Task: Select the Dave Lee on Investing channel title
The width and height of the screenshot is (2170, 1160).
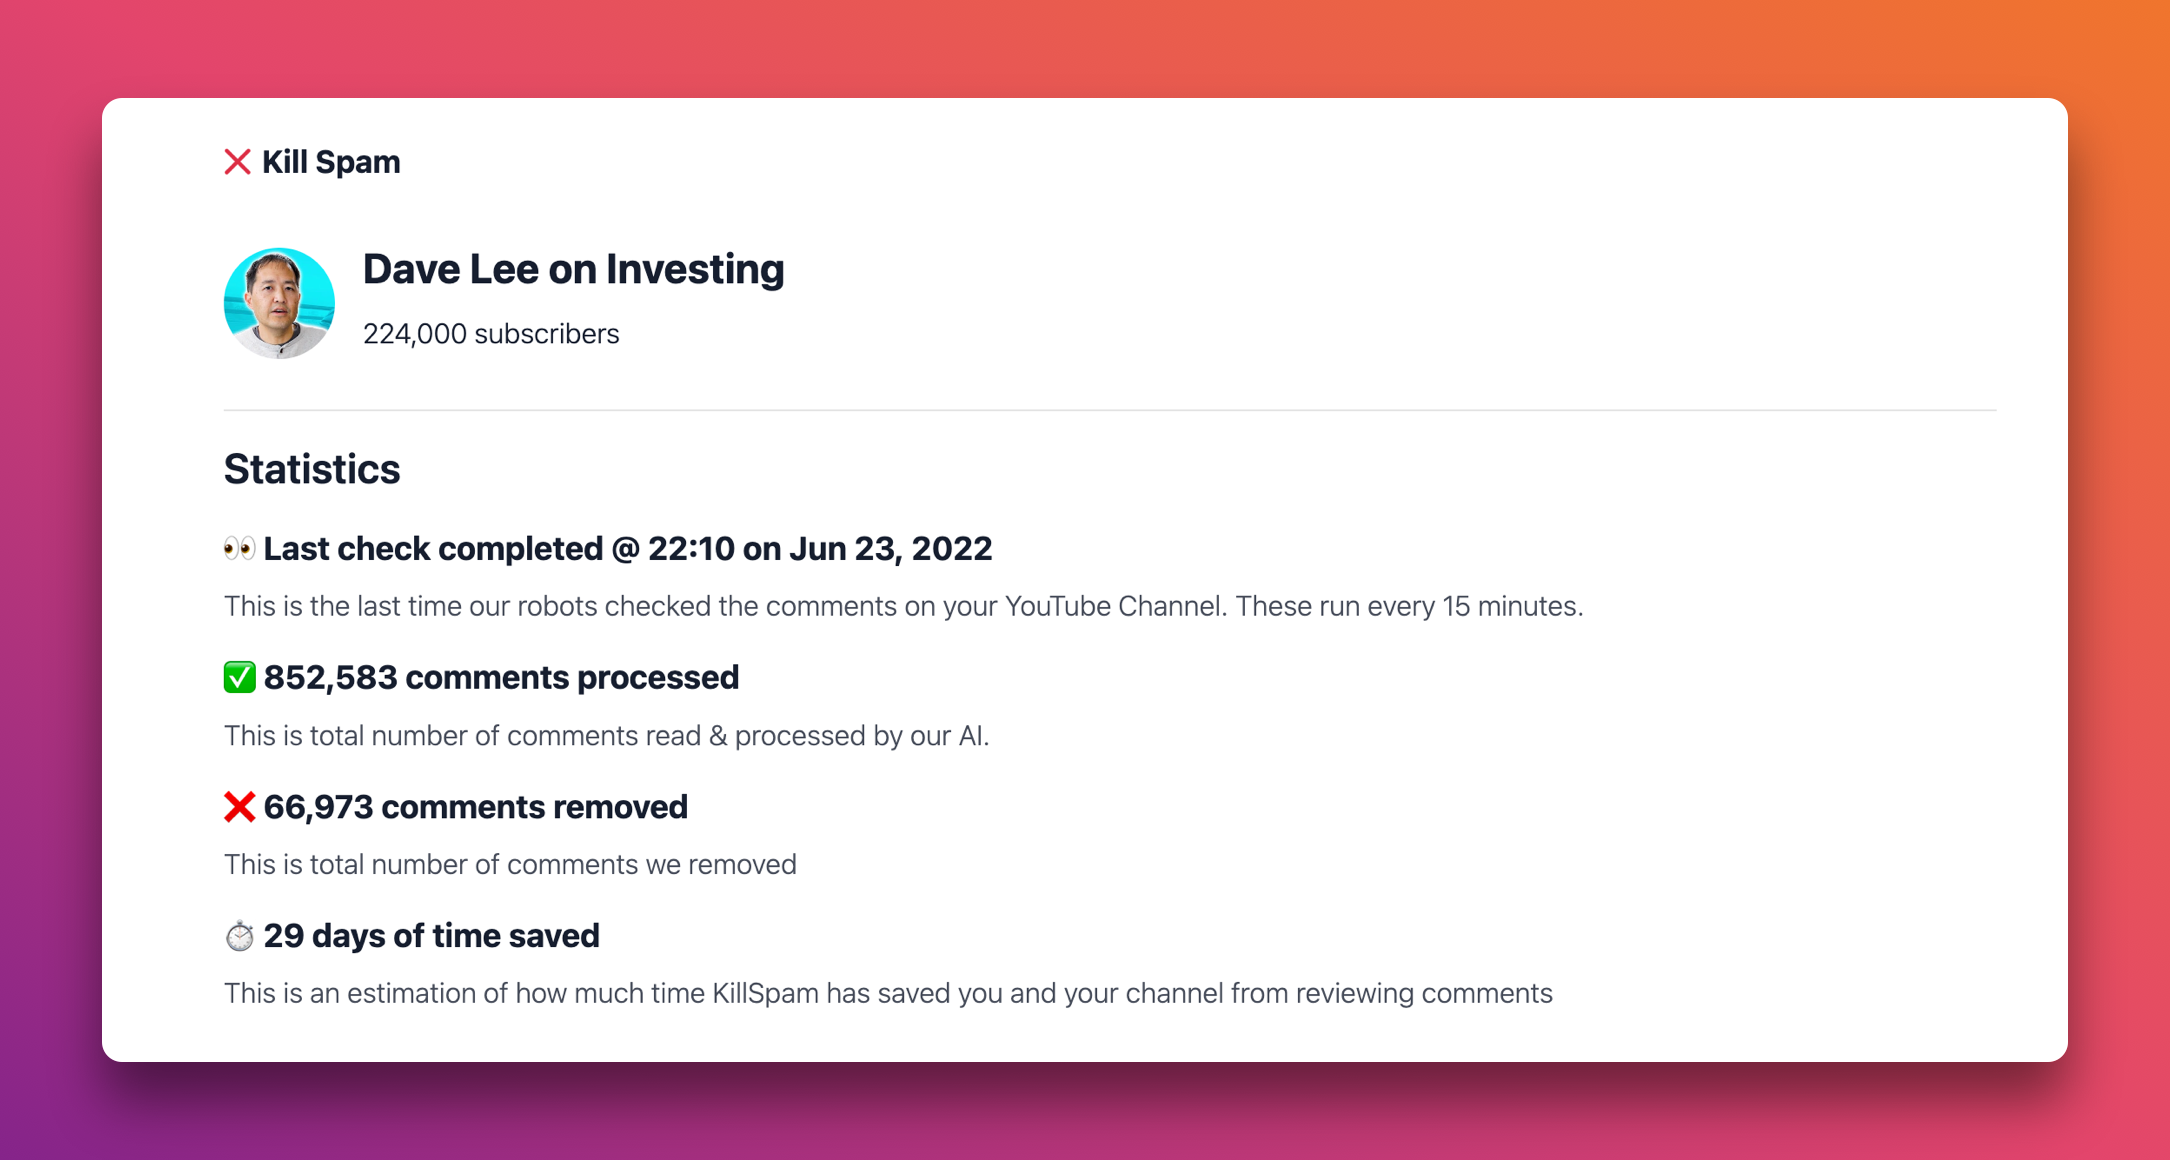Action: (x=573, y=269)
